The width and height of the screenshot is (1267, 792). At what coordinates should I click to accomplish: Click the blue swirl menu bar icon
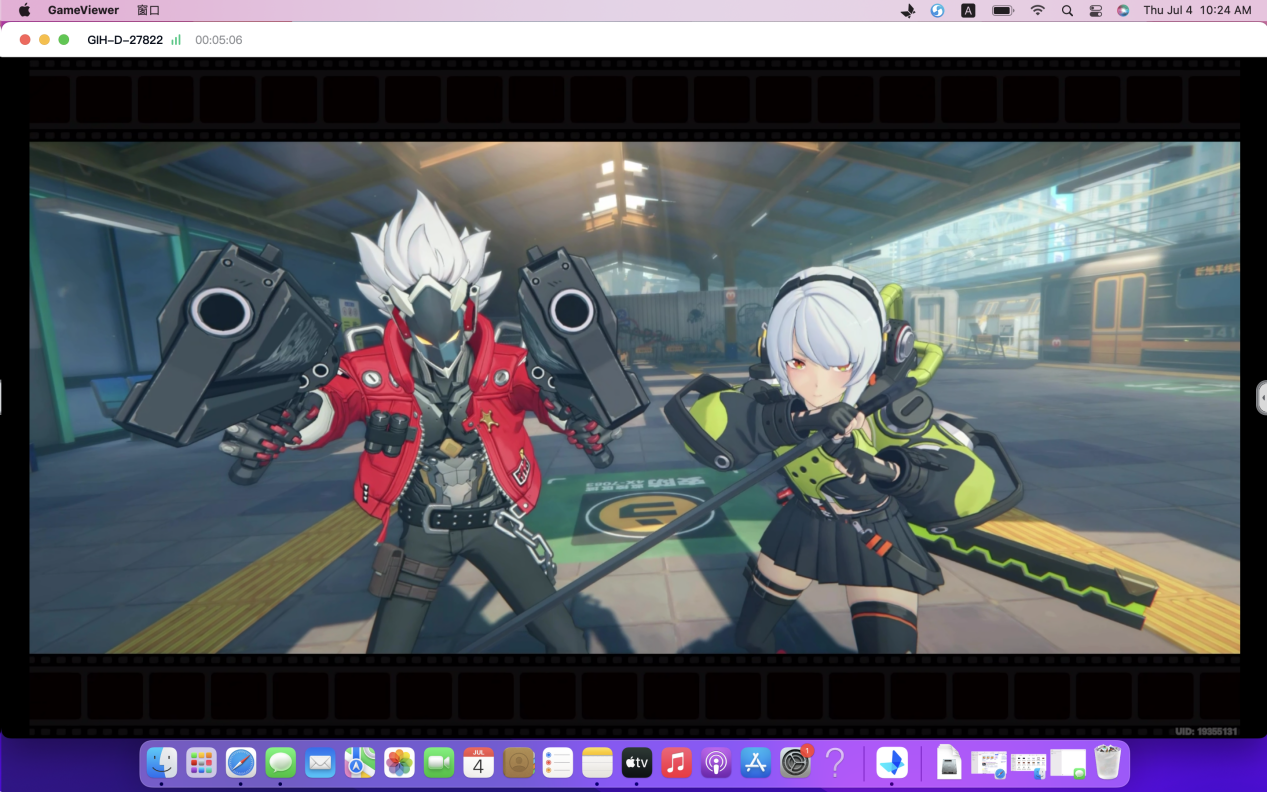click(937, 10)
